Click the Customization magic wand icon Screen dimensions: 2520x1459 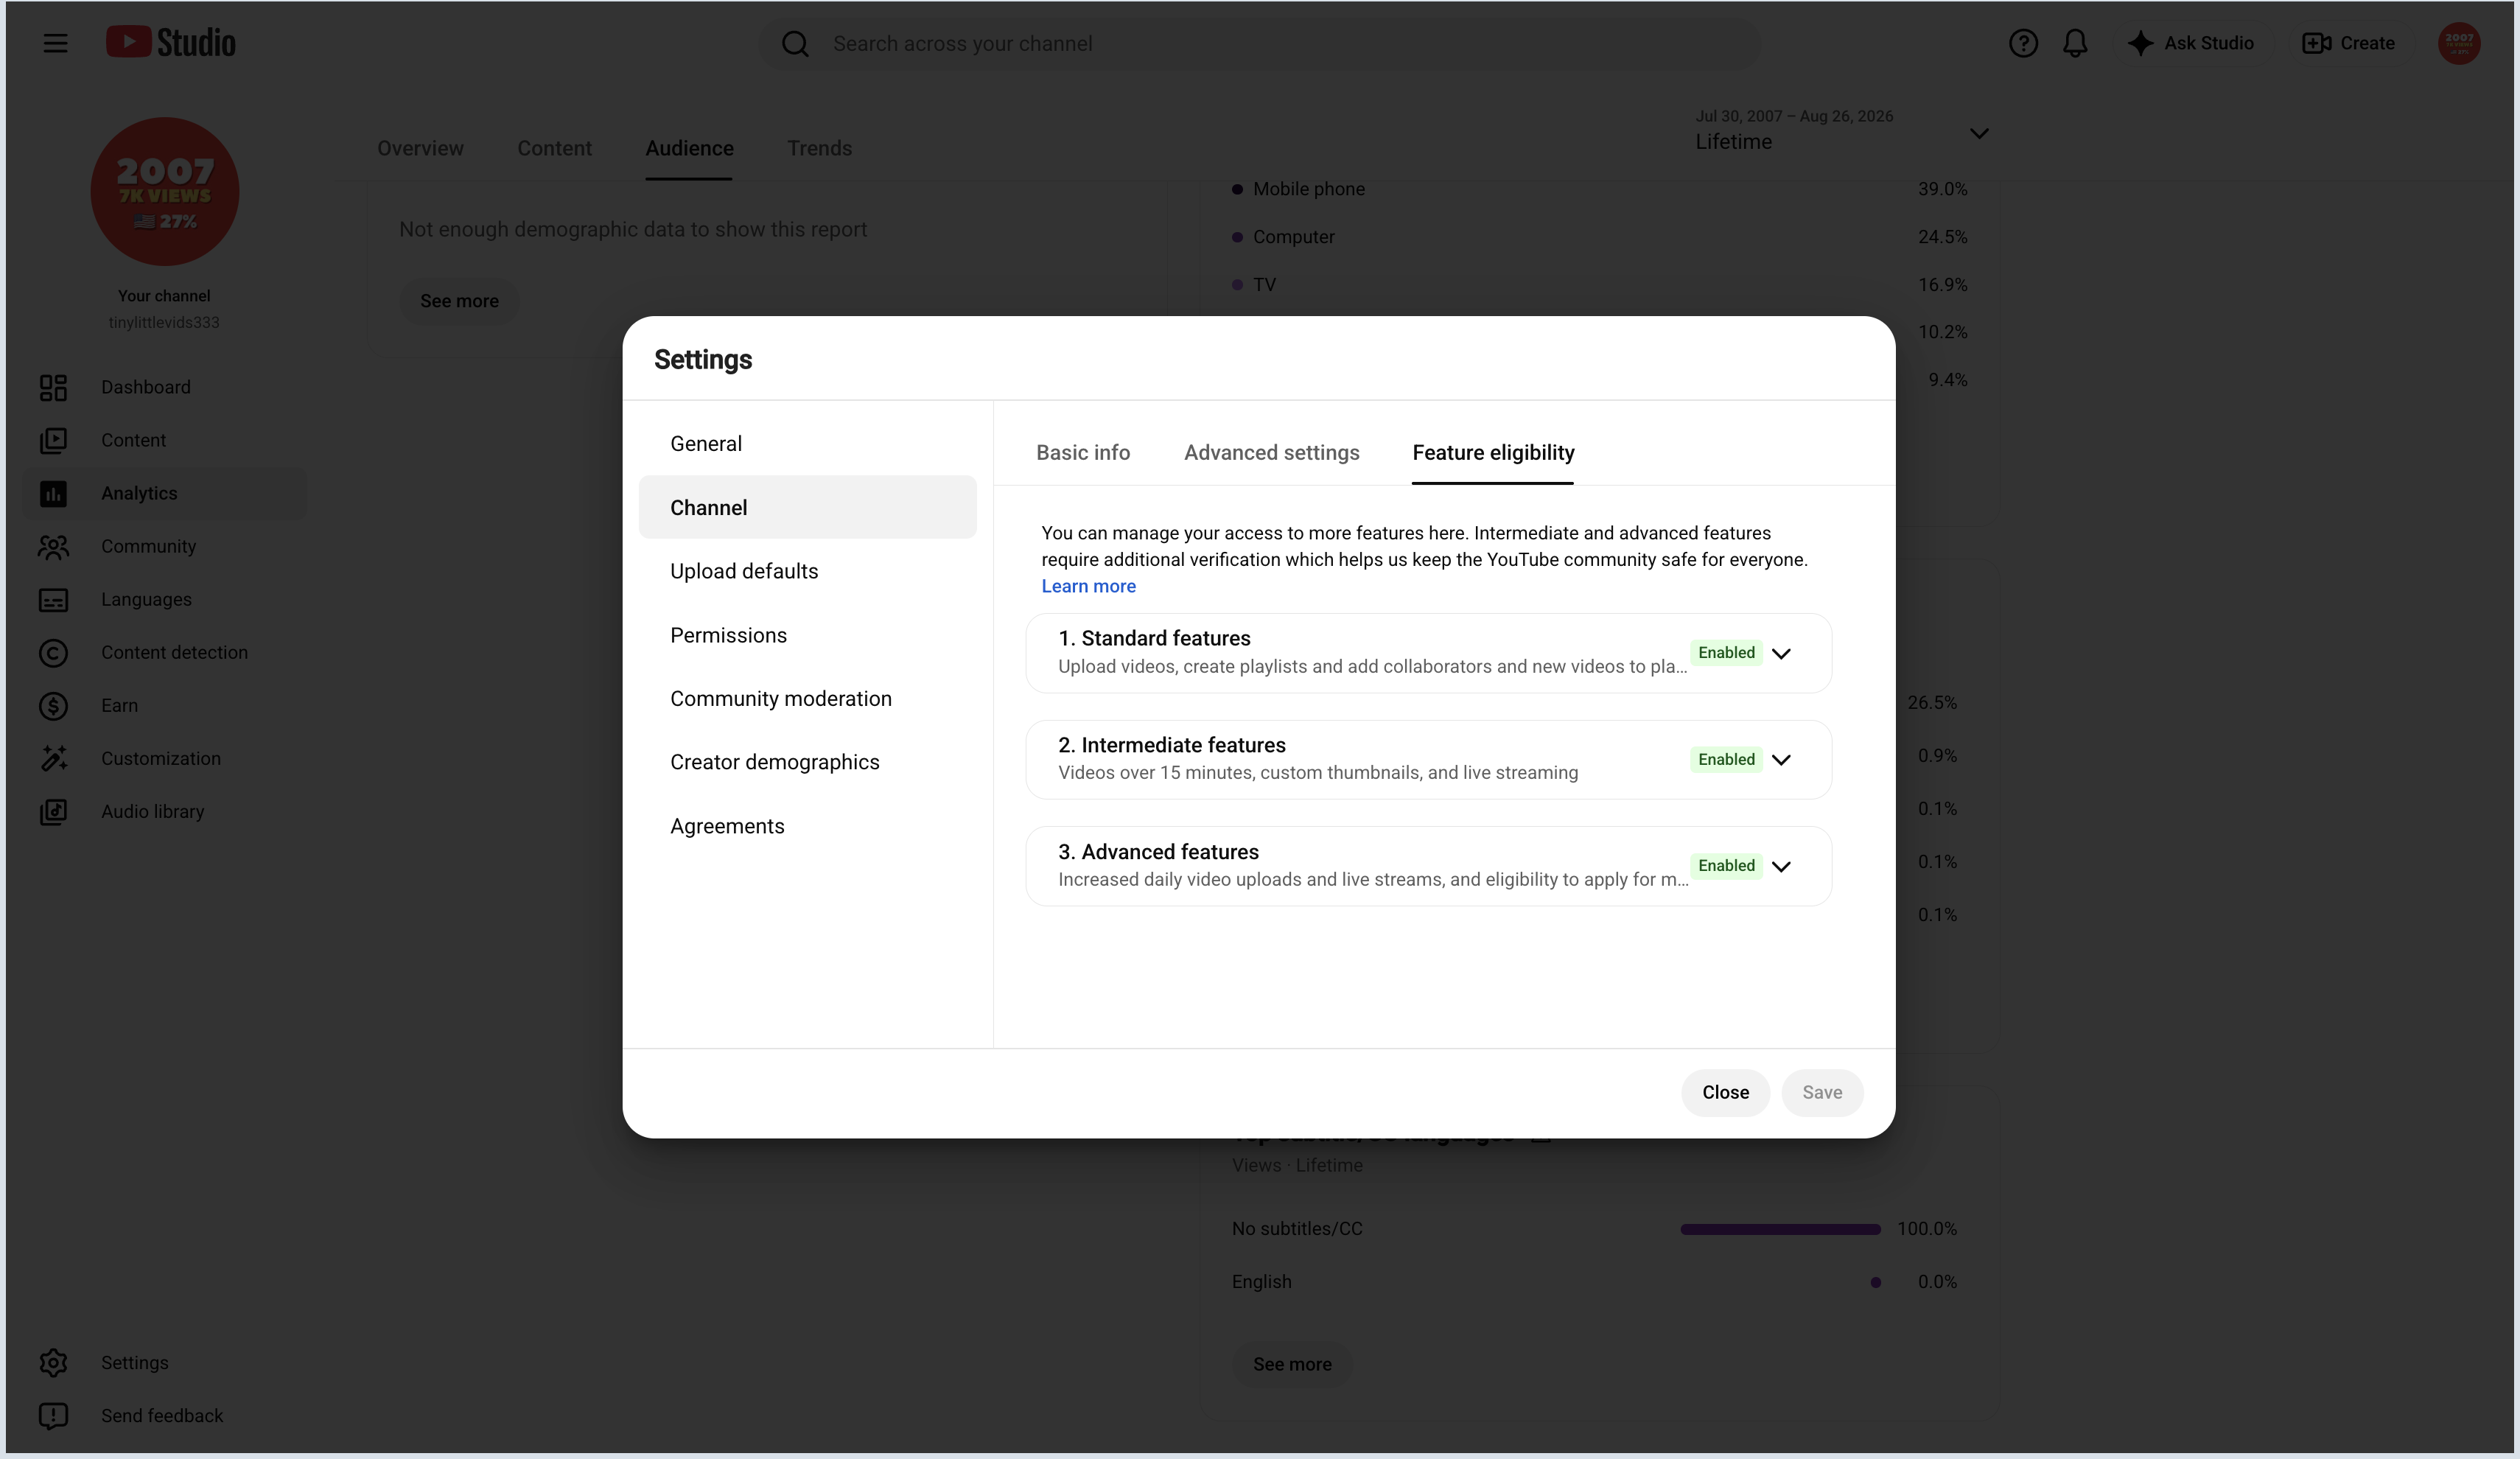(x=53, y=758)
